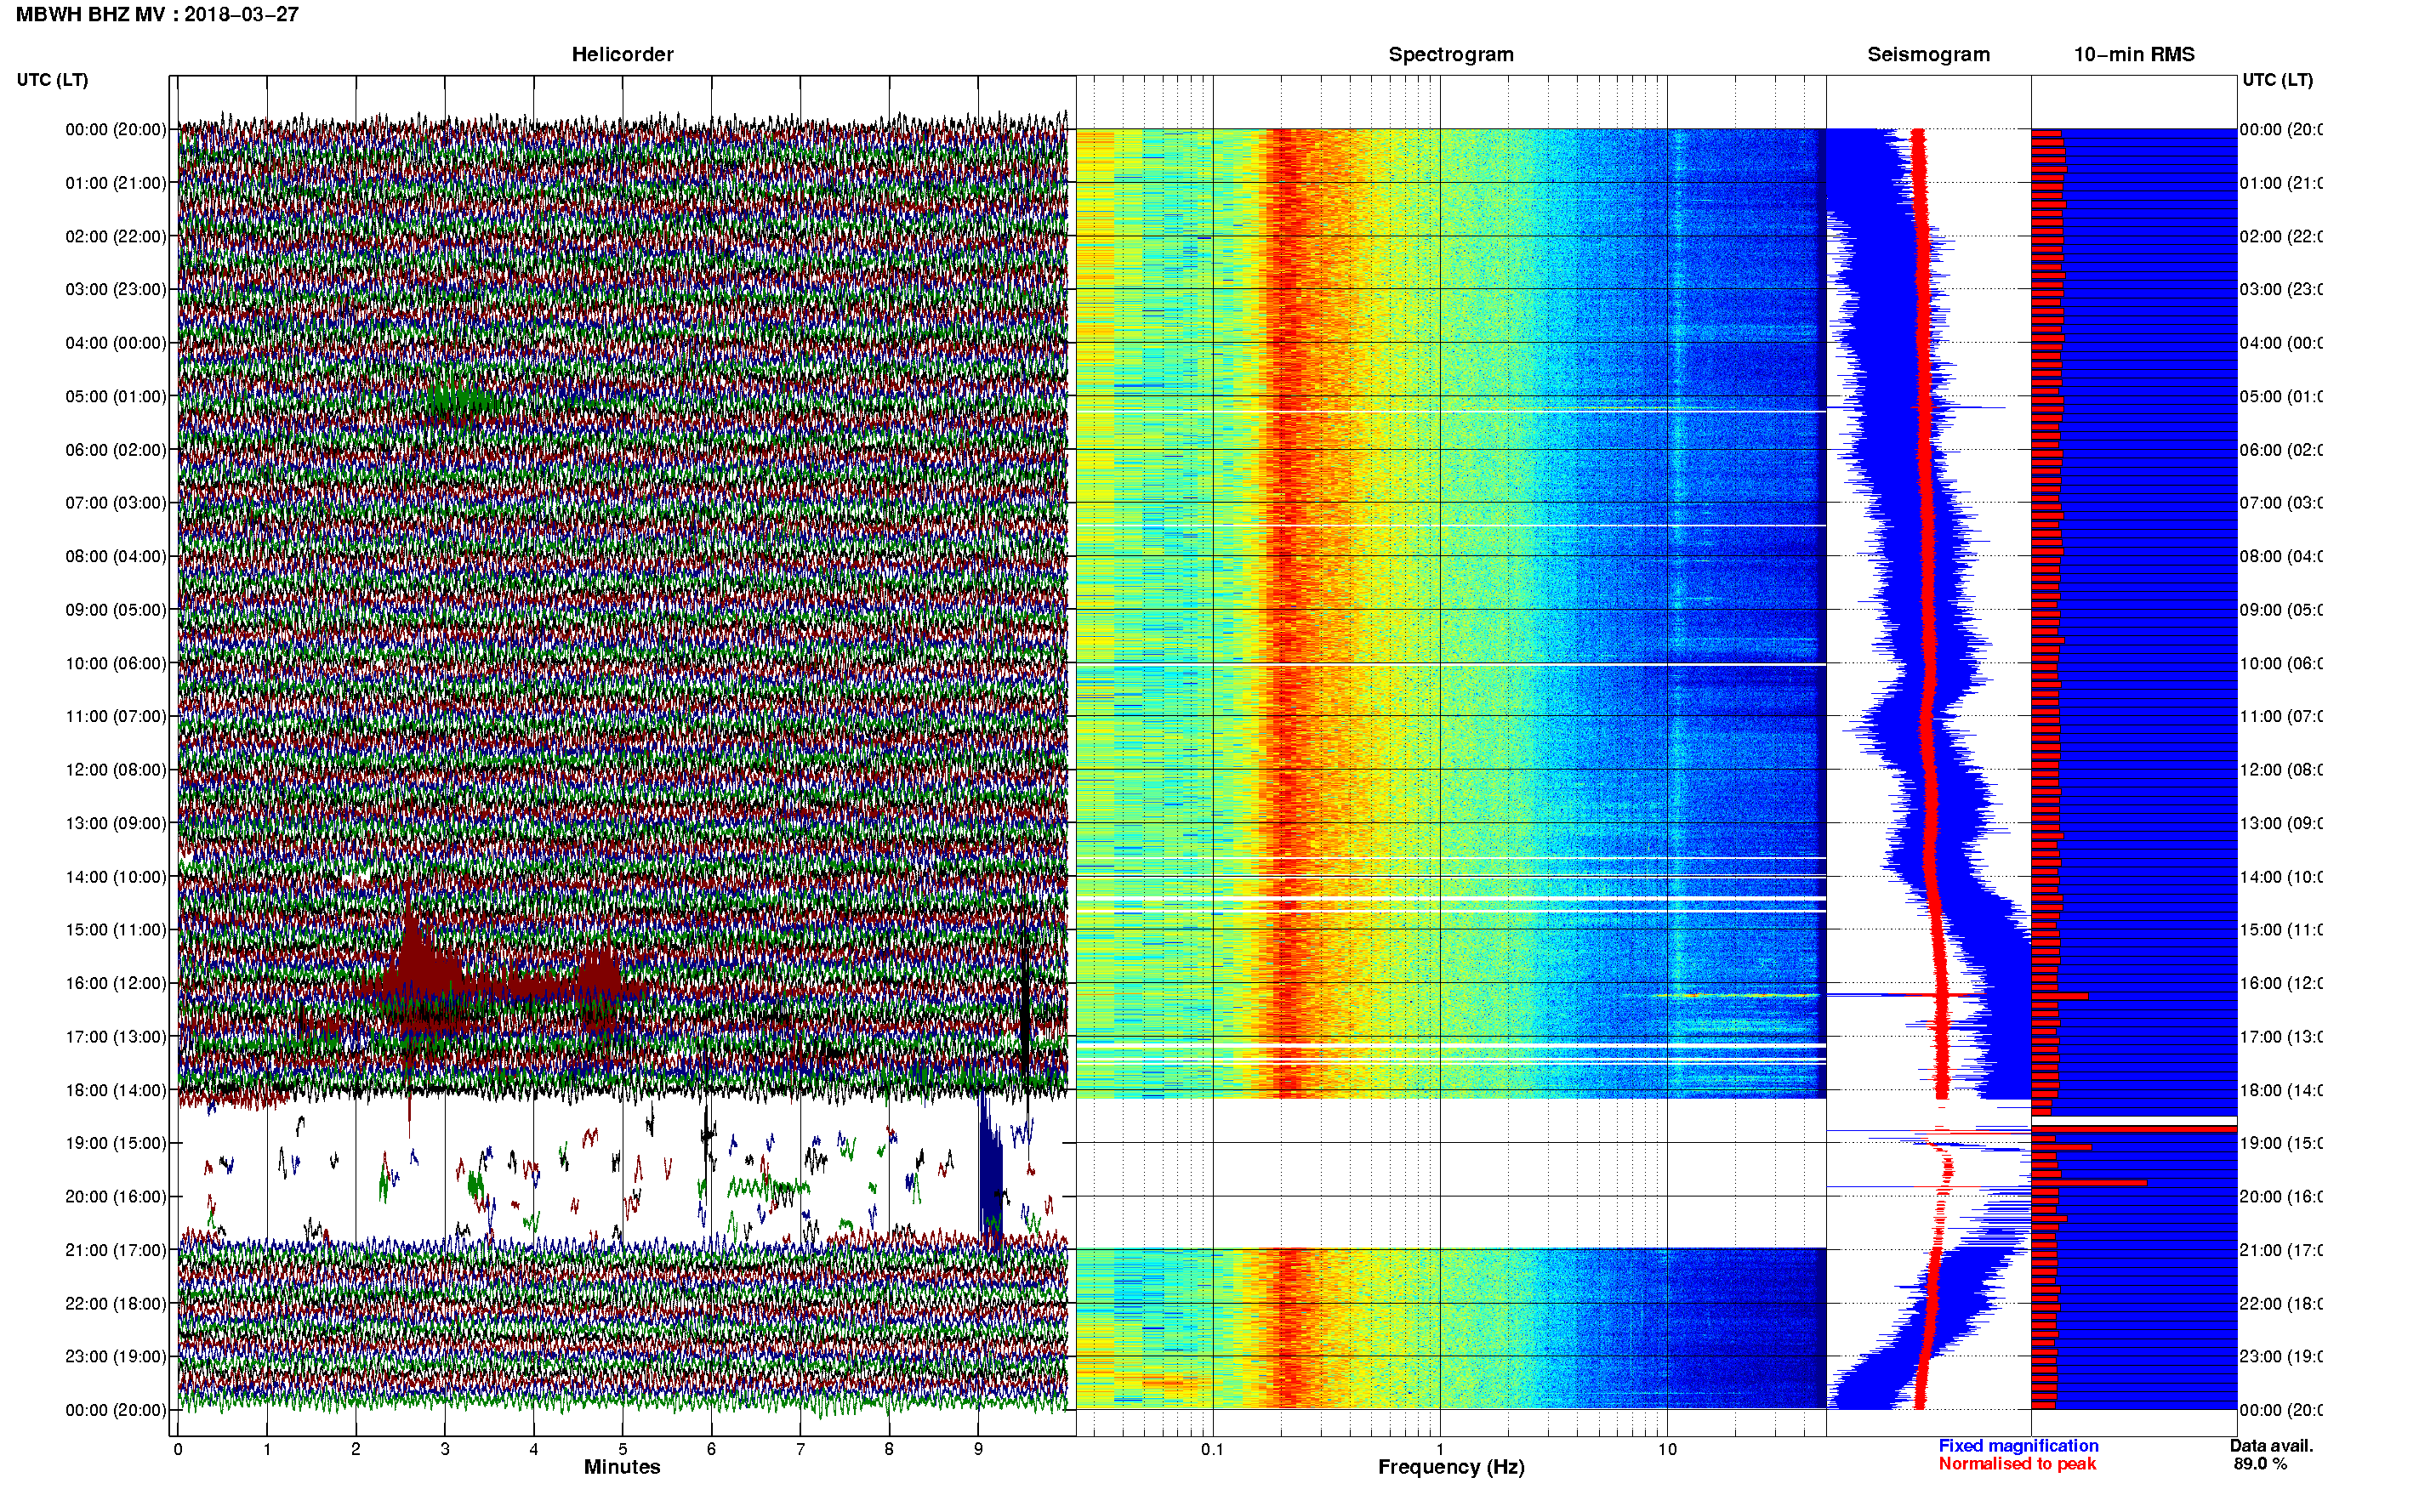Click the left '06:00 (02:00)' time label
Viewport: 2419px width, 1512px height.
116,450
